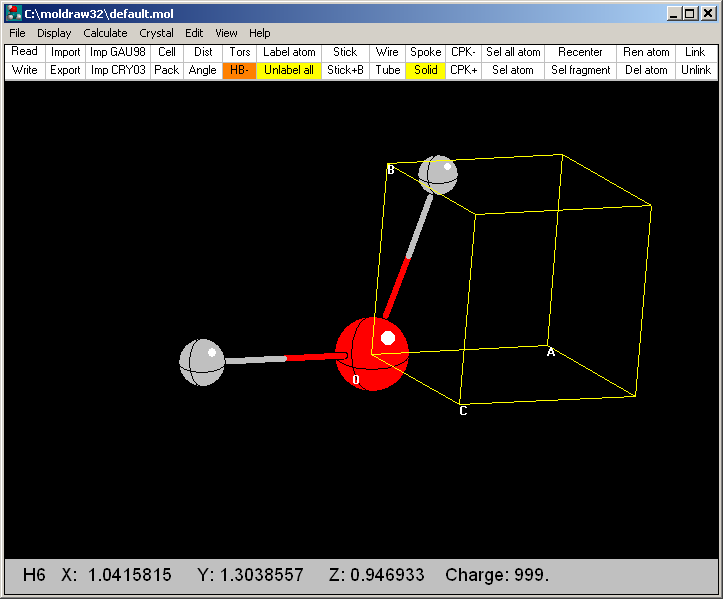Open the File menu

click(17, 33)
